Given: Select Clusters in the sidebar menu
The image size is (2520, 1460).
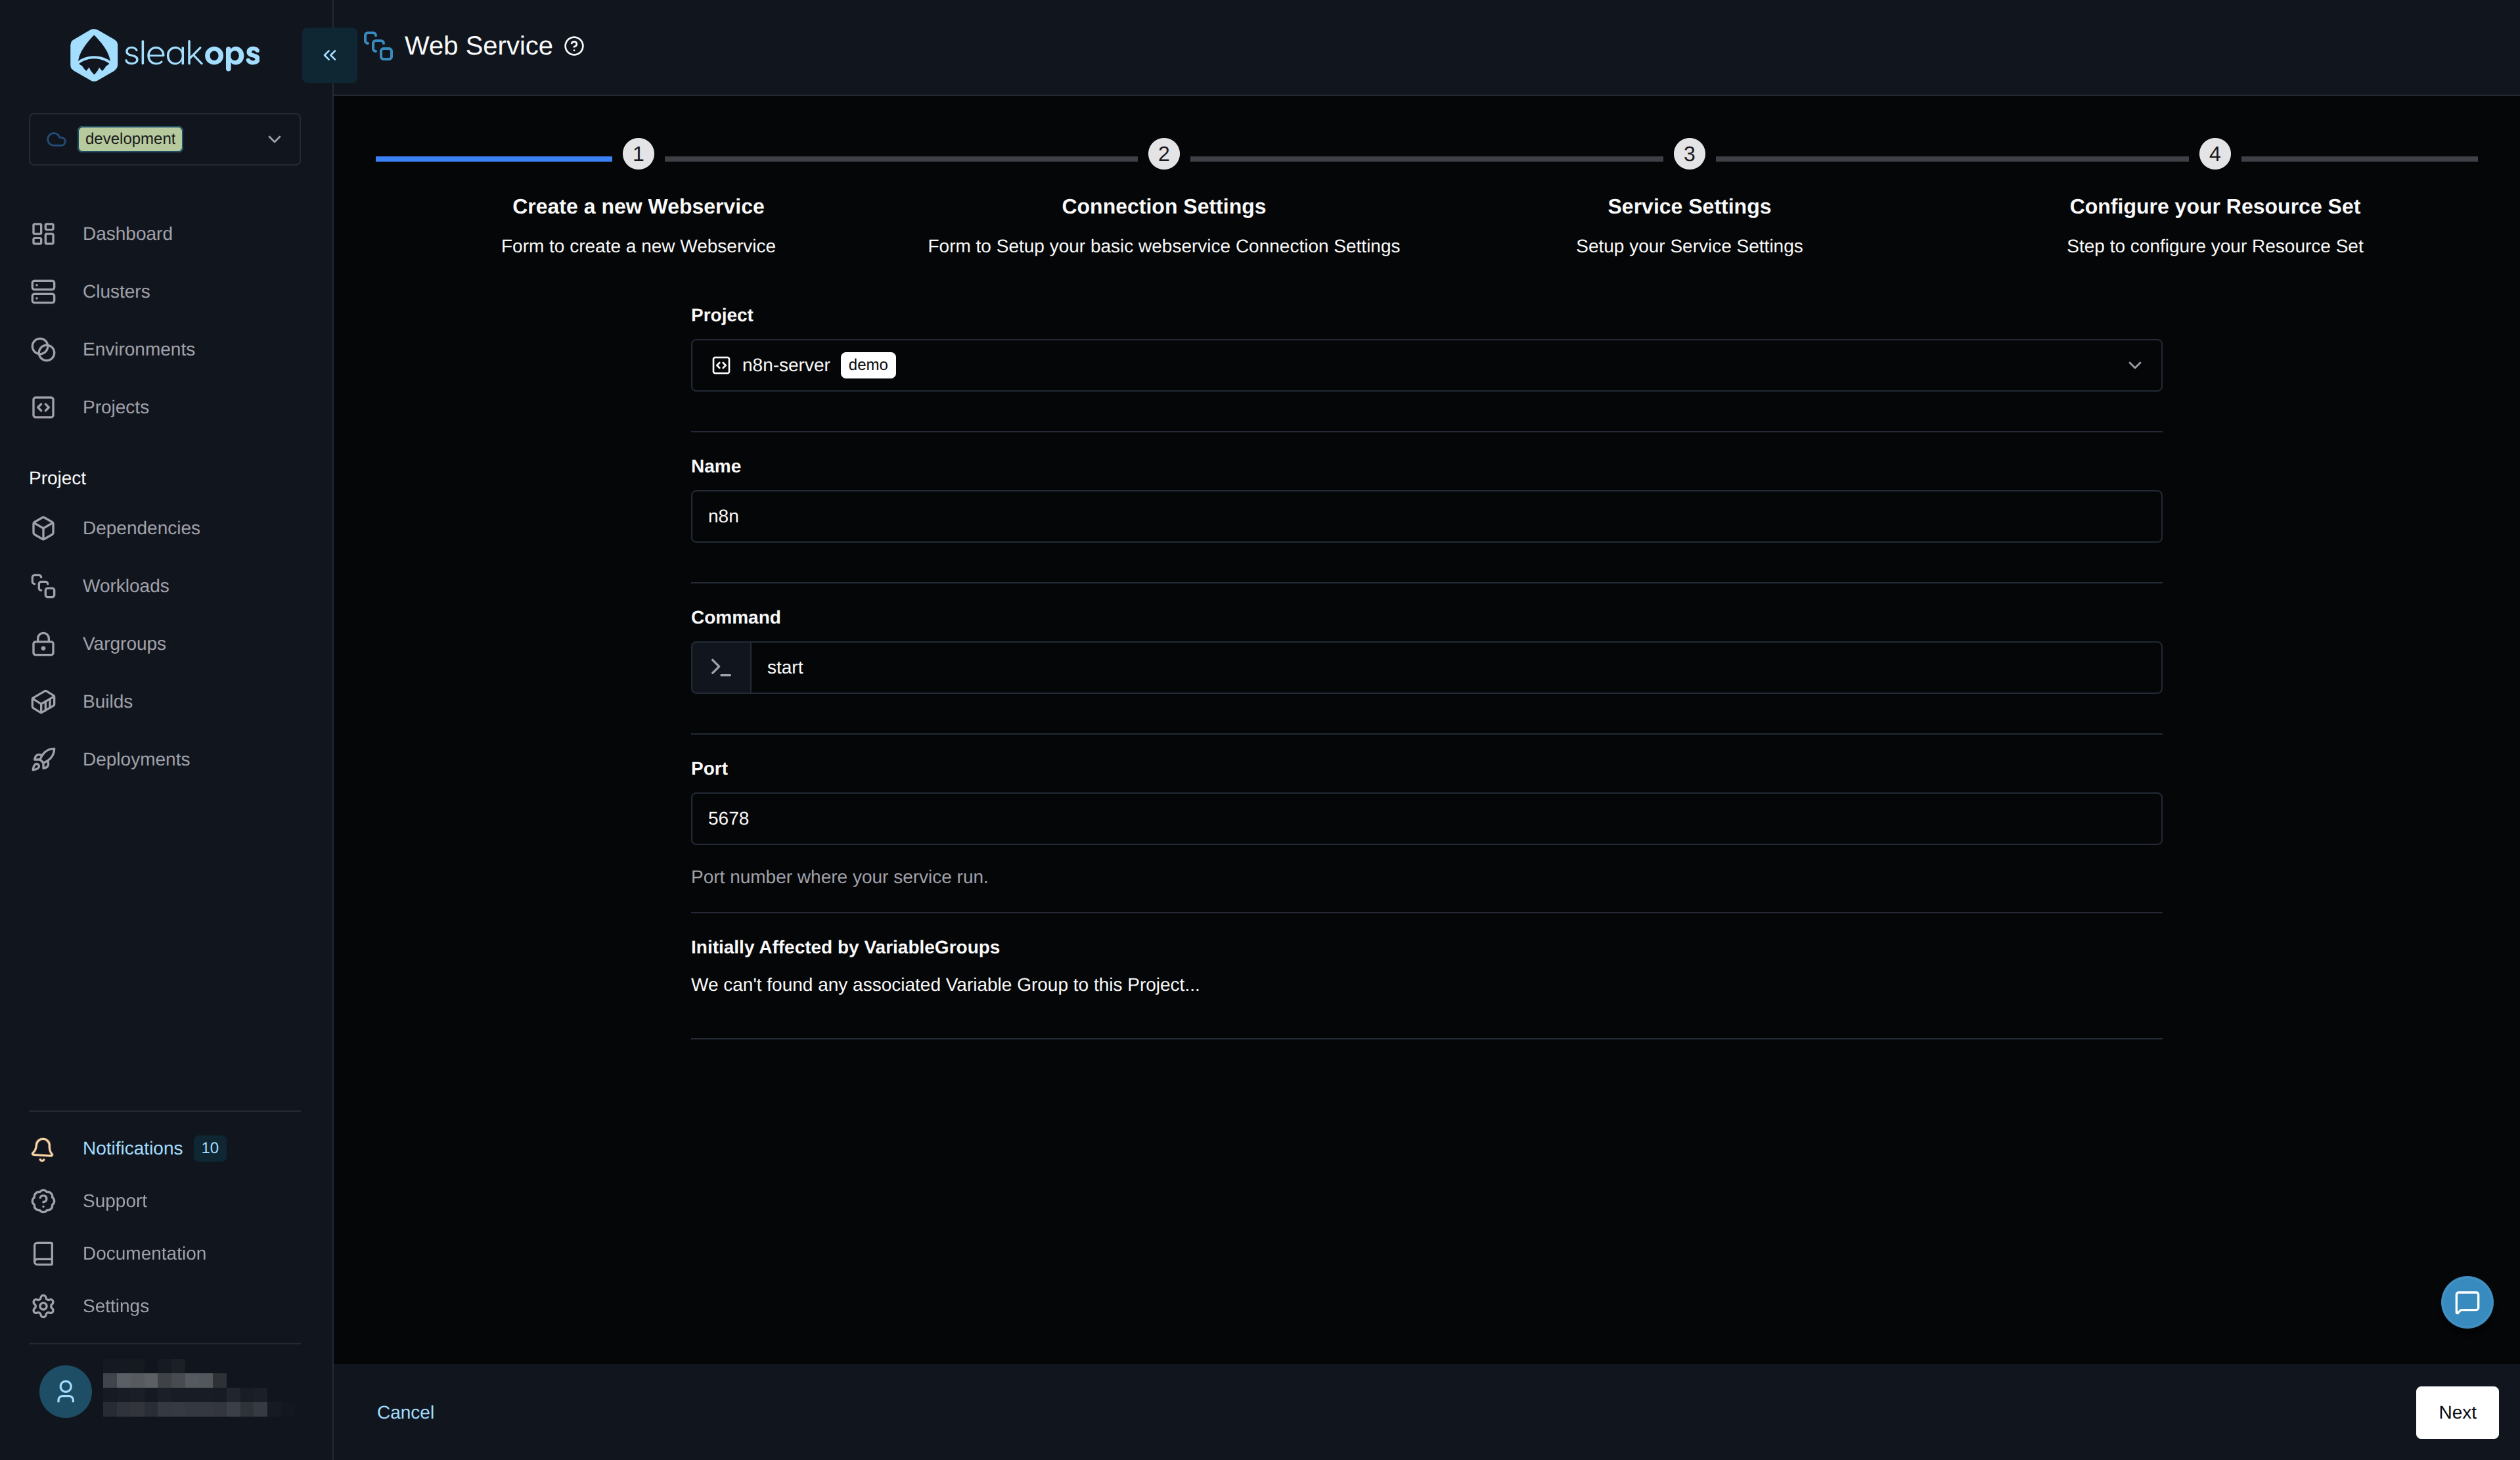Looking at the screenshot, I should [43, 291].
